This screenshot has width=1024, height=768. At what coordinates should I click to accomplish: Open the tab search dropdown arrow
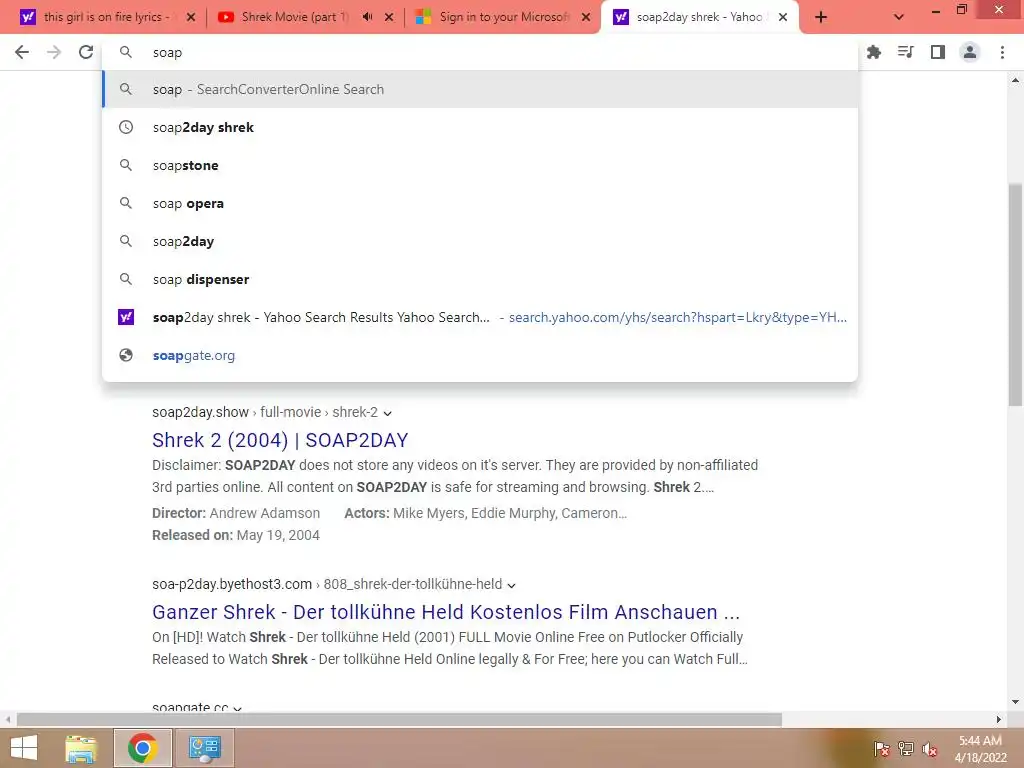[899, 17]
